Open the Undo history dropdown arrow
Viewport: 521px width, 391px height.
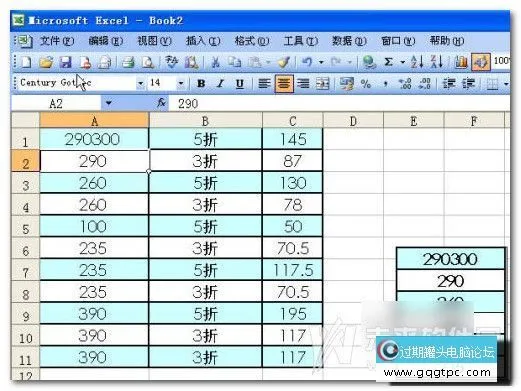click(321, 62)
